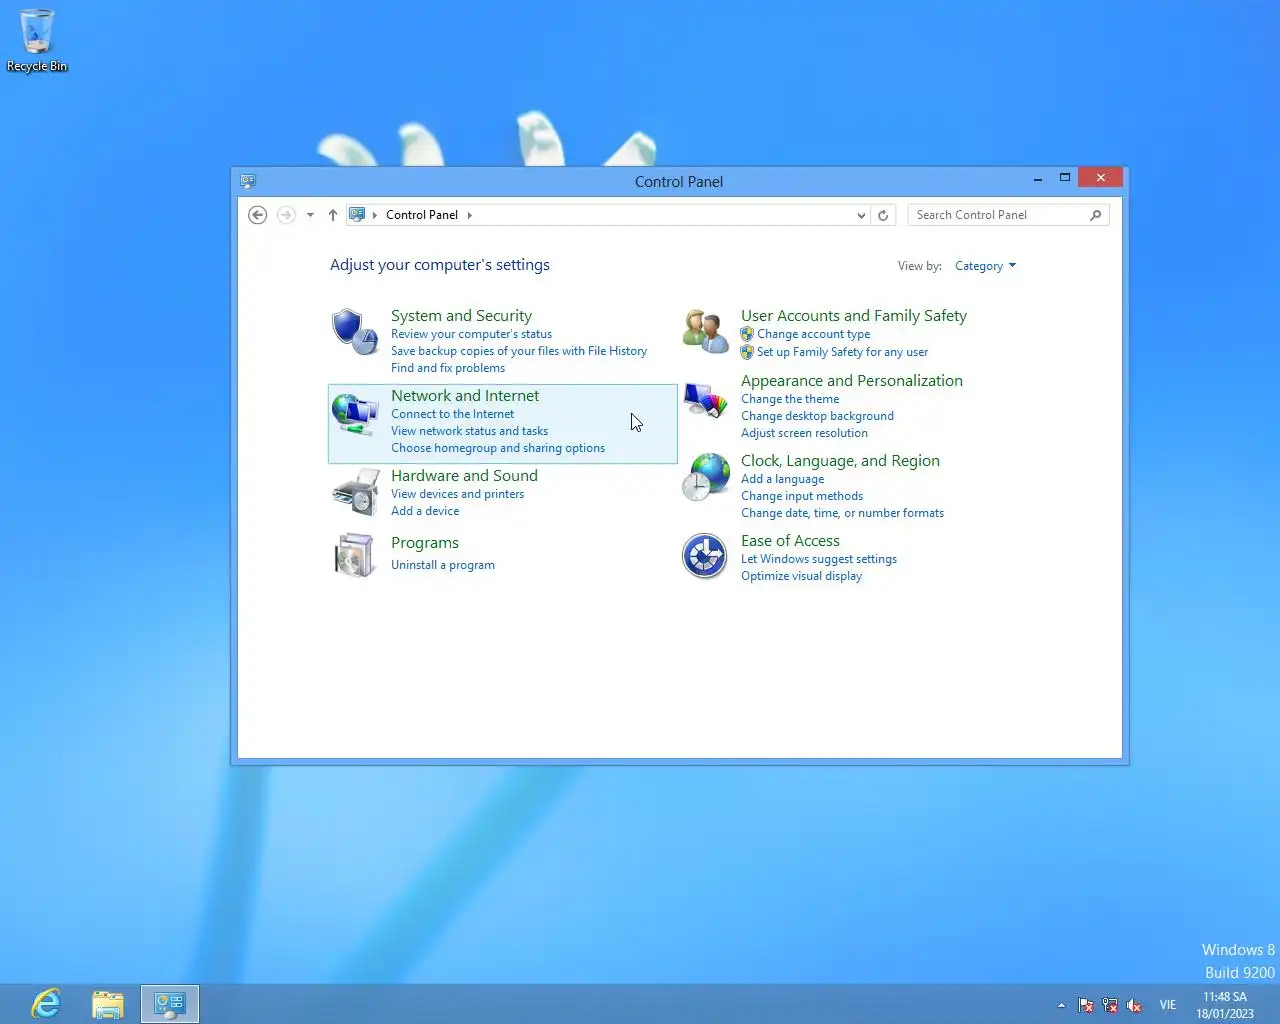1280x1024 pixels.
Task: Click Save backup copies with File History
Action: point(519,351)
